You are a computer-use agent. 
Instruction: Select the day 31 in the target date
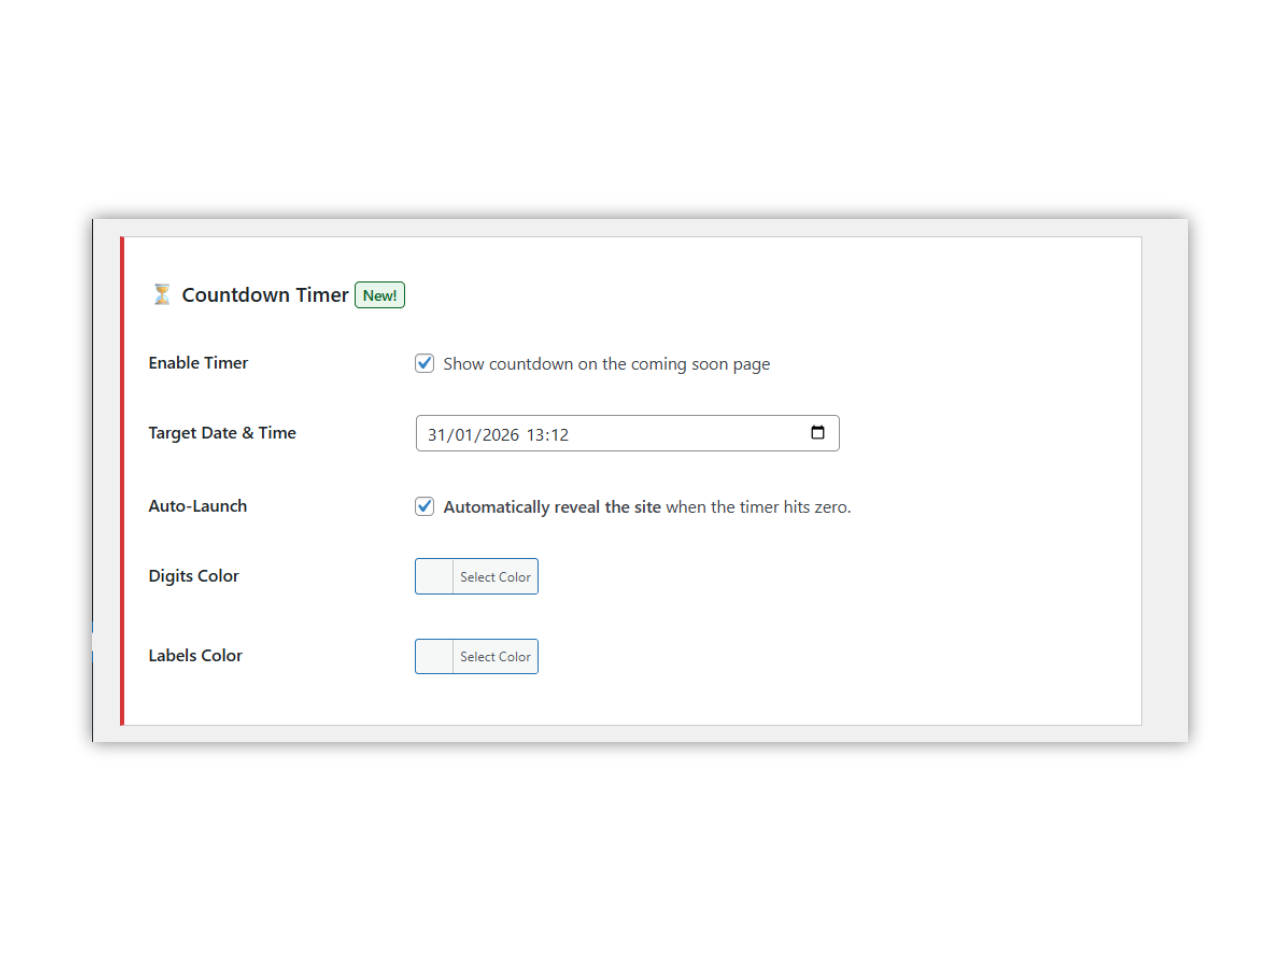[437, 435]
